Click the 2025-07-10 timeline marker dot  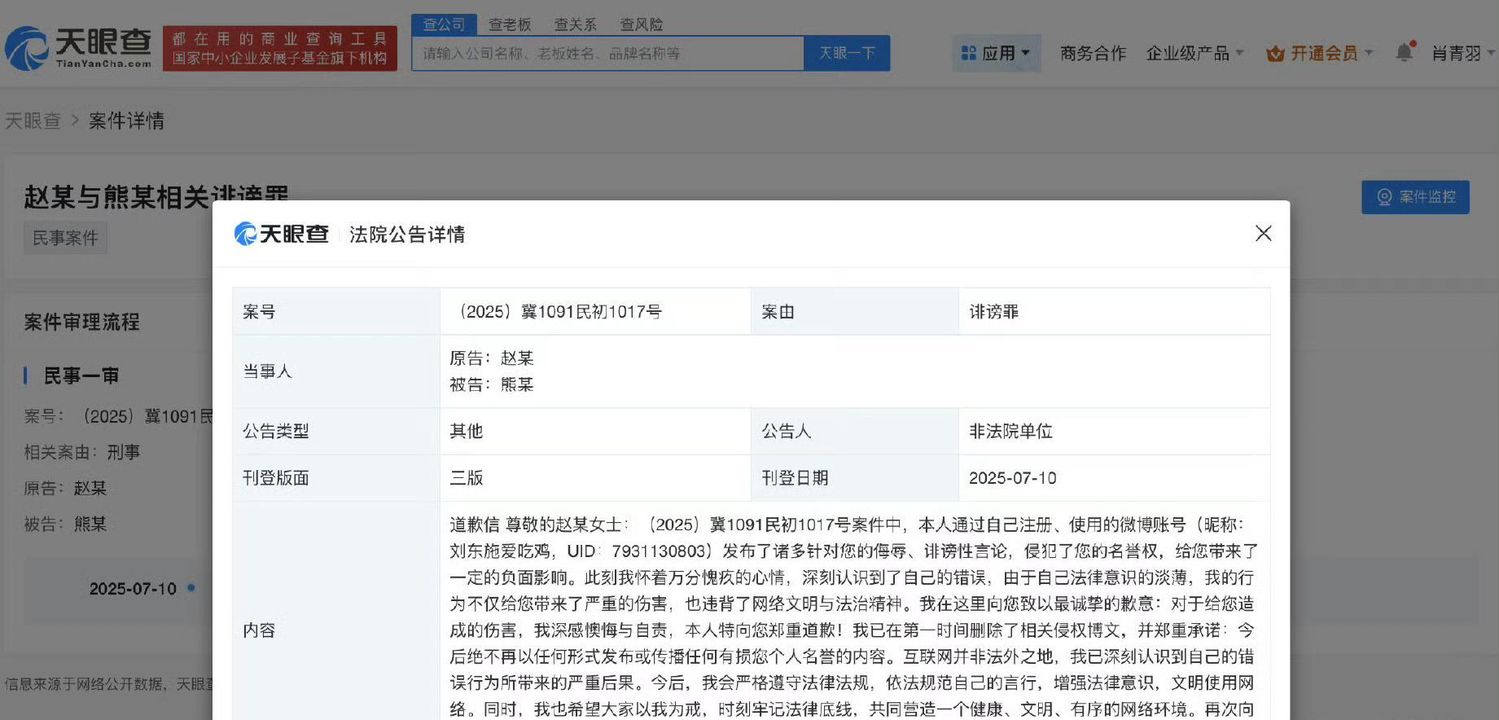pos(191,587)
